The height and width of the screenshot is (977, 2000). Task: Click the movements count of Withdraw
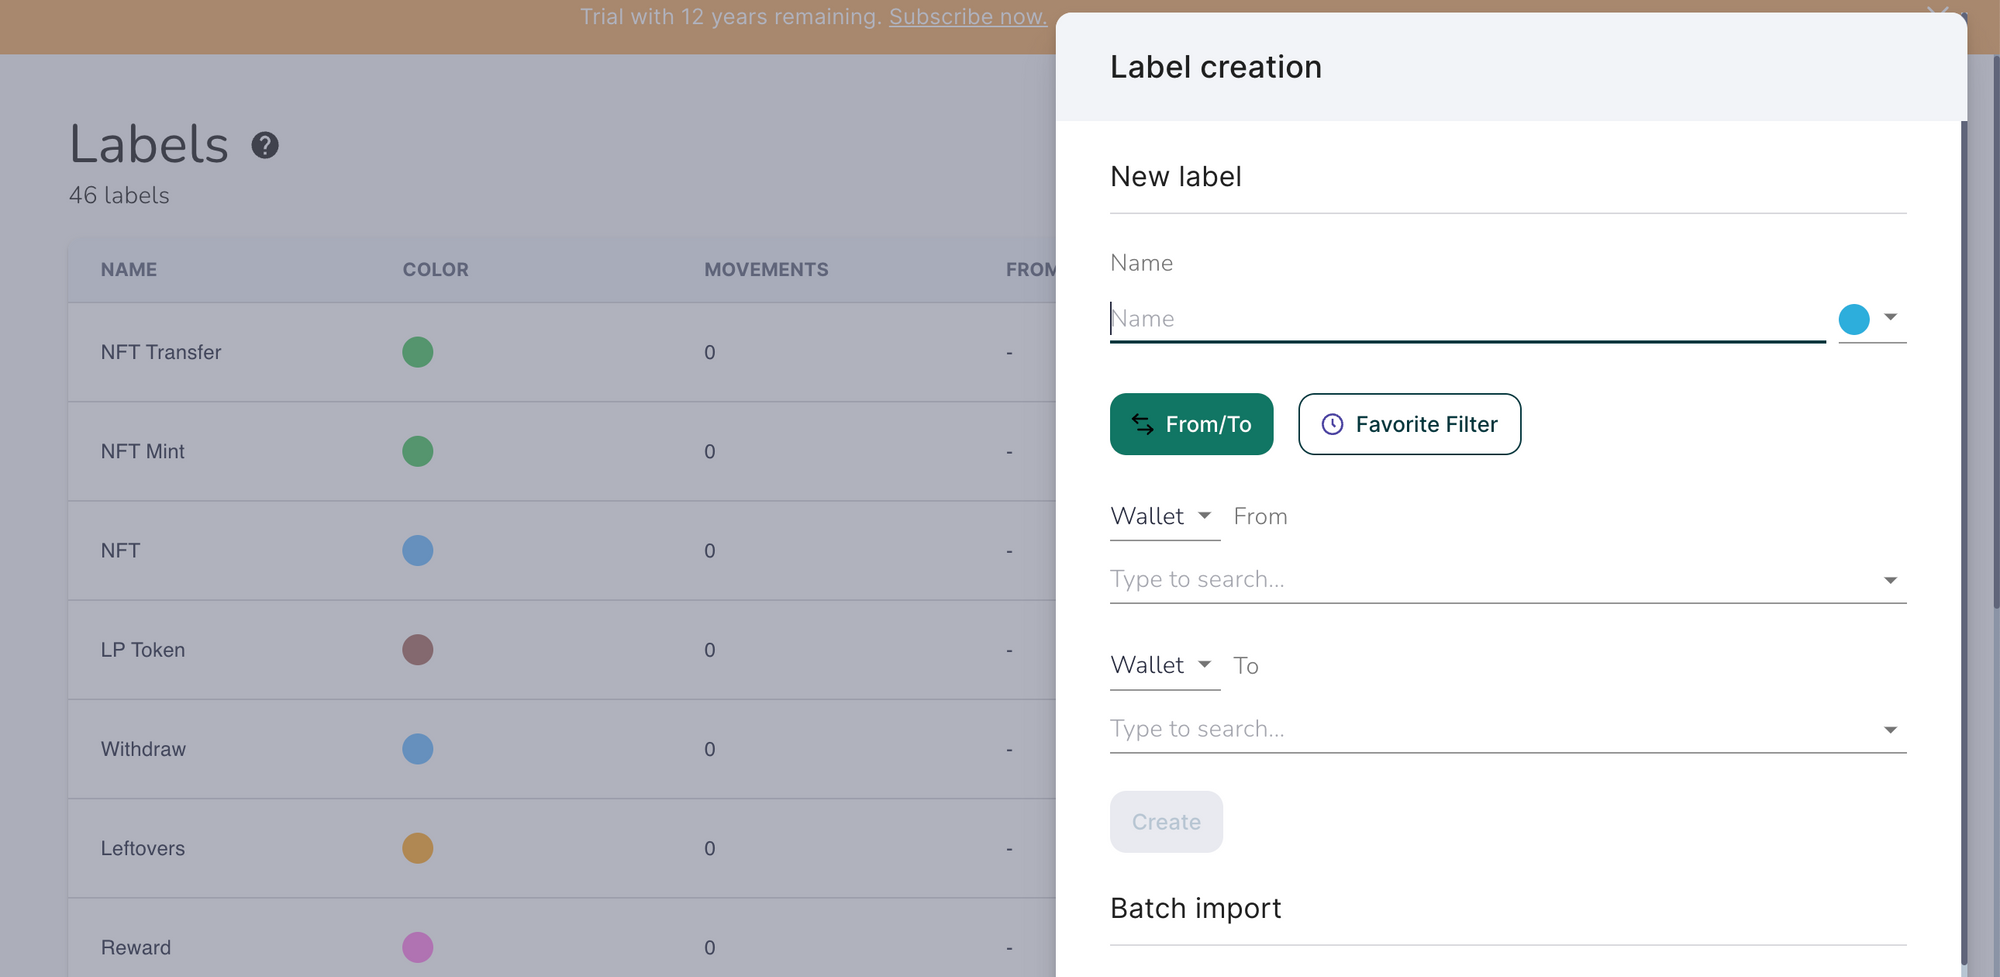(x=709, y=749)
